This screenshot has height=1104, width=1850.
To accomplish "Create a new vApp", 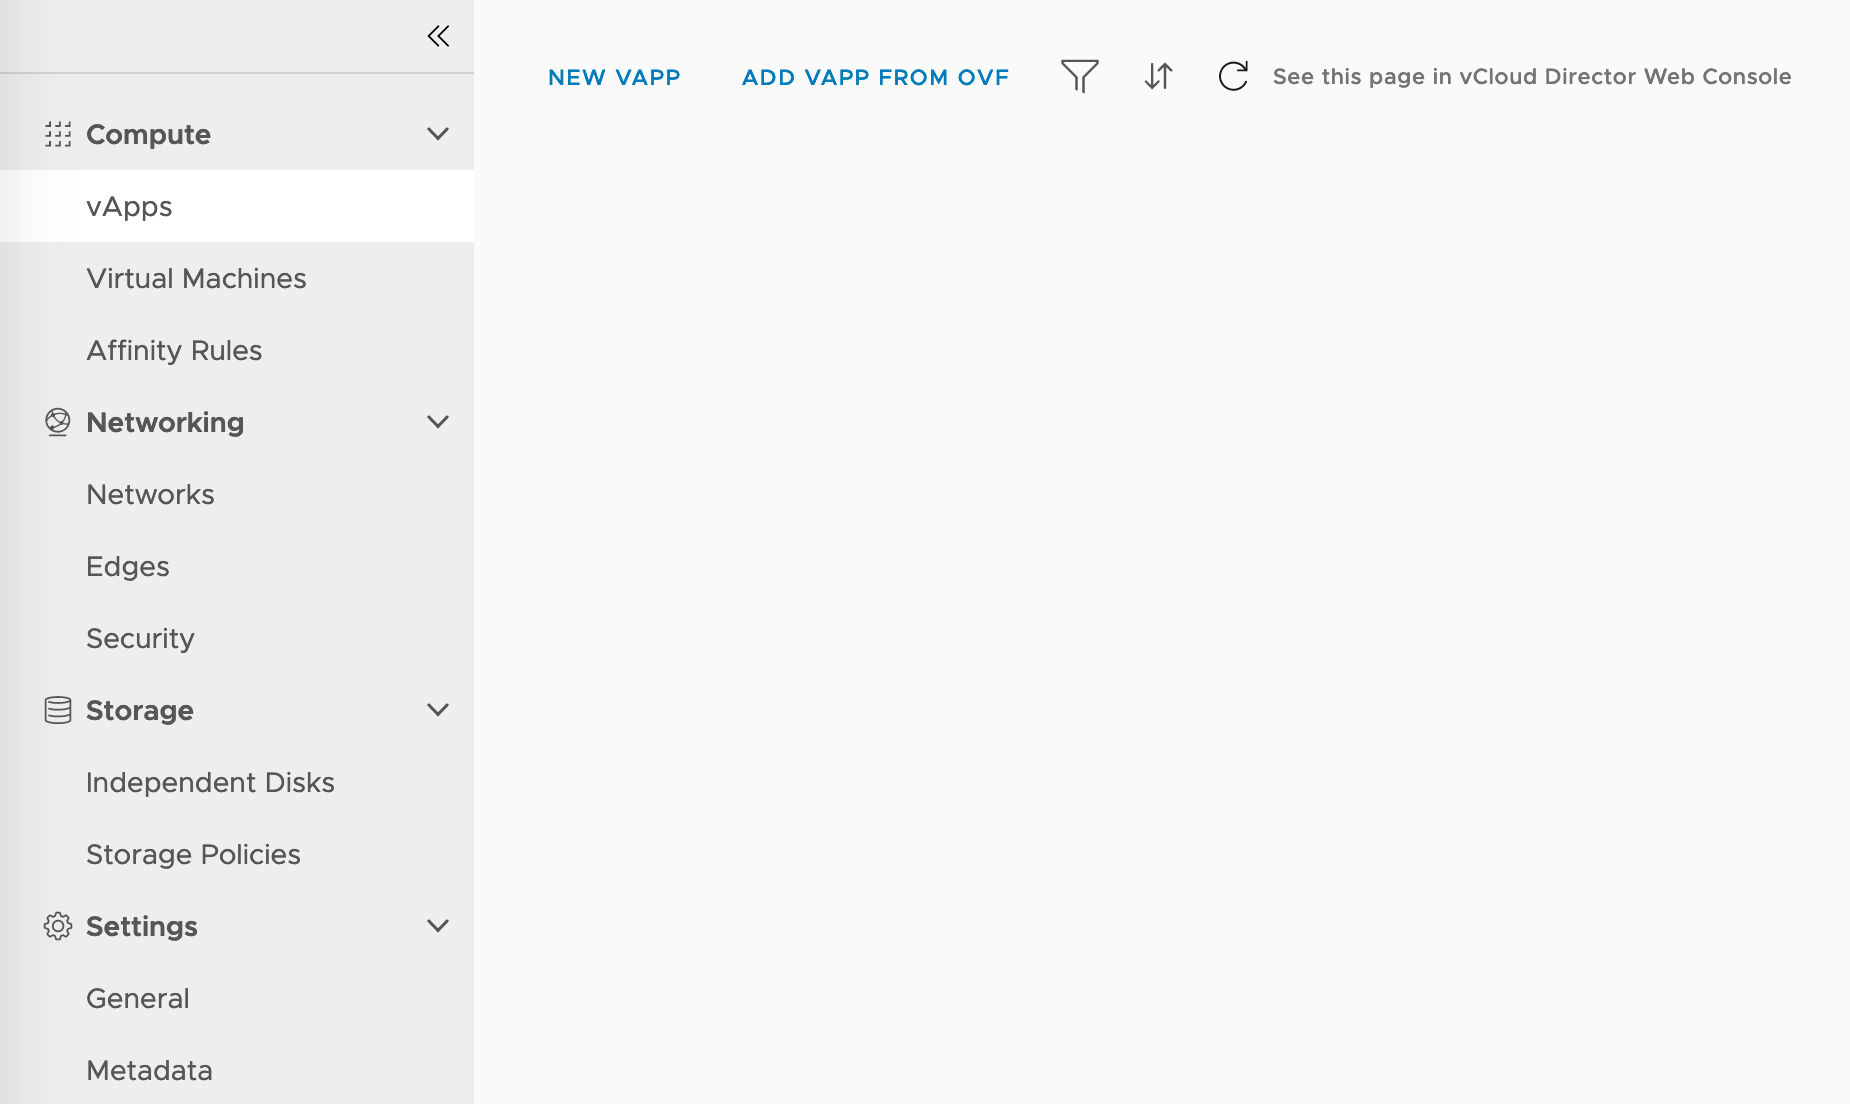I will click(614, 77).
